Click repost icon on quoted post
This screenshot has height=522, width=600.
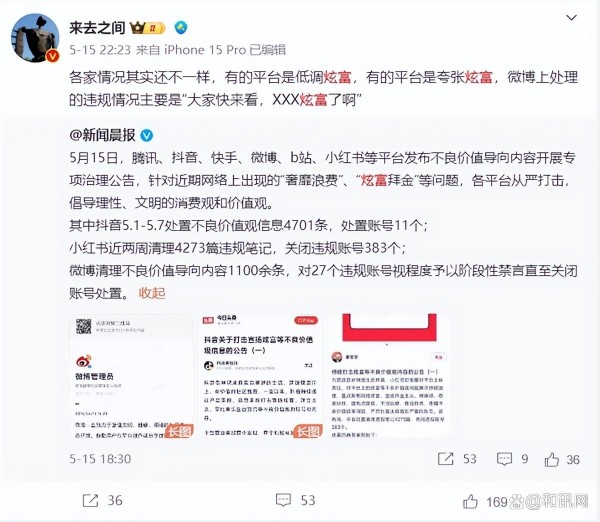coord(445,459)
